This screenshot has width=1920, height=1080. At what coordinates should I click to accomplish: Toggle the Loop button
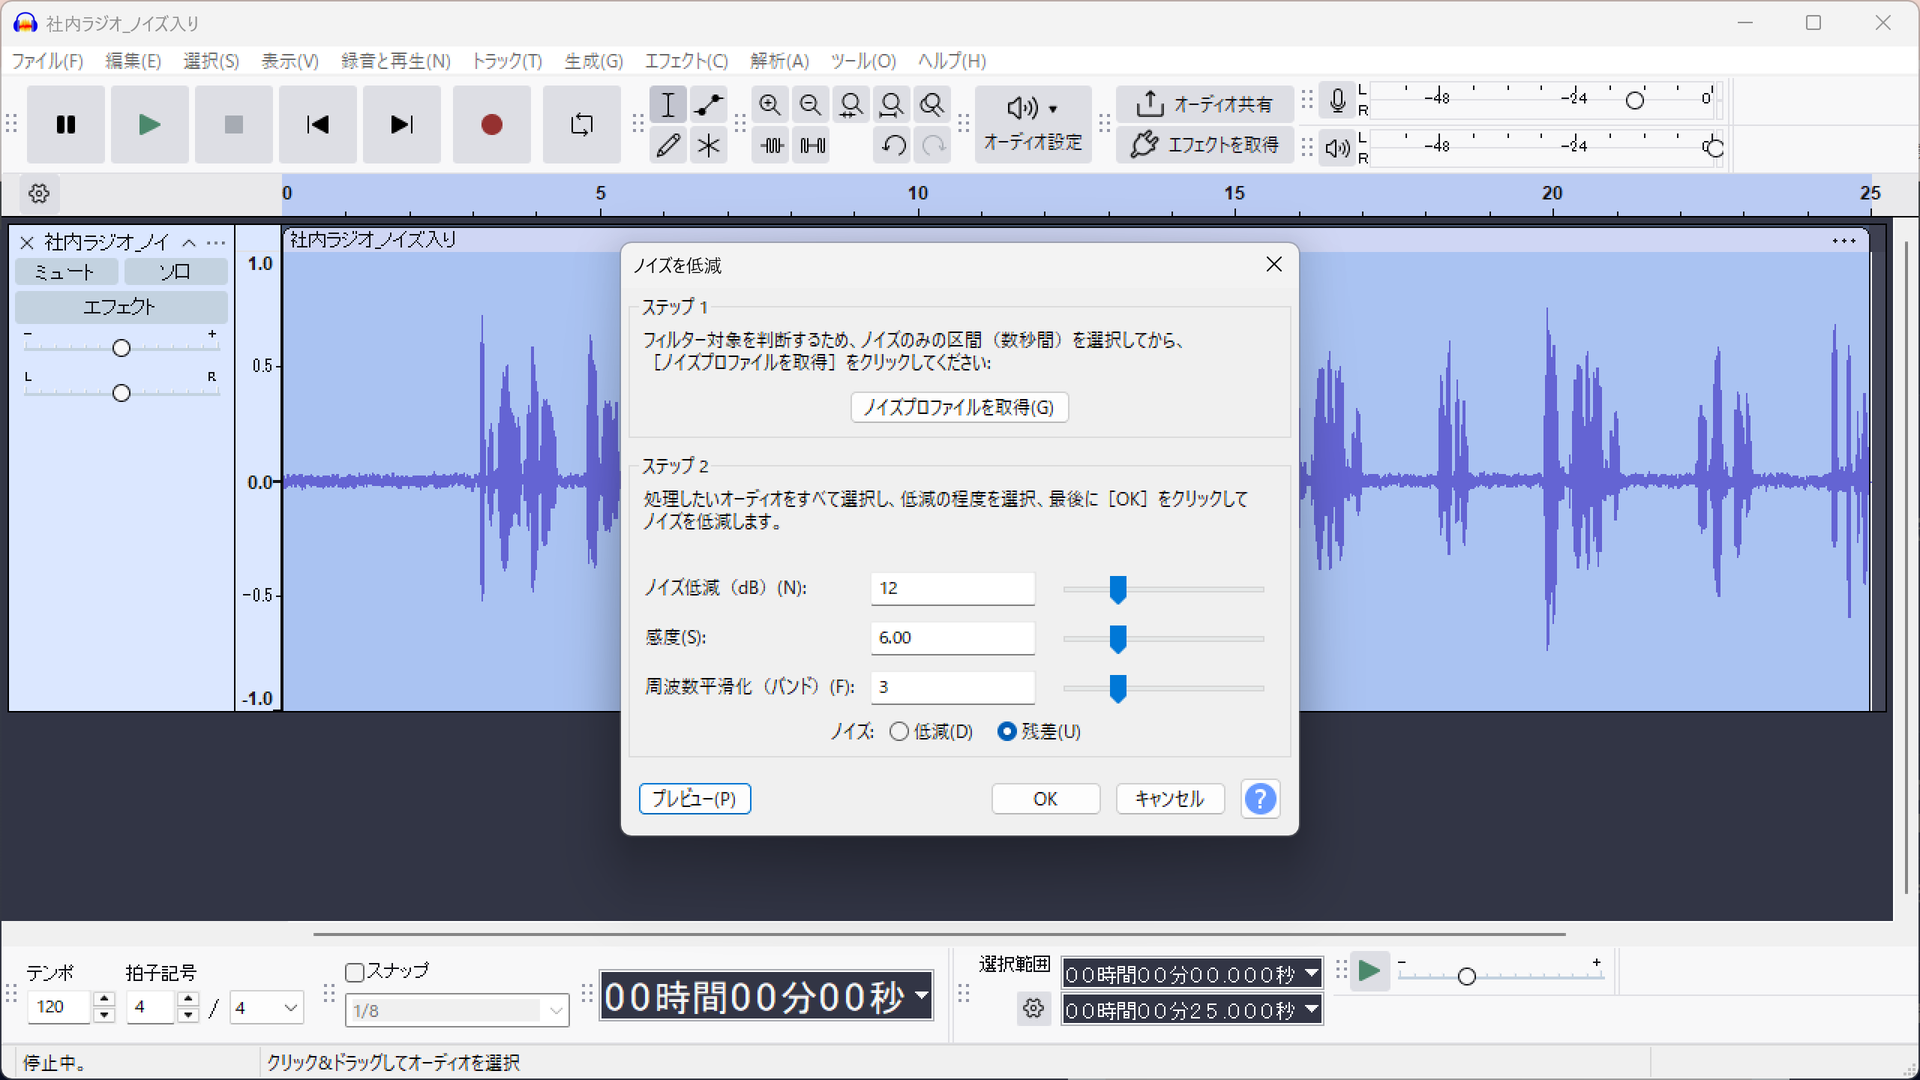(581, 125)
